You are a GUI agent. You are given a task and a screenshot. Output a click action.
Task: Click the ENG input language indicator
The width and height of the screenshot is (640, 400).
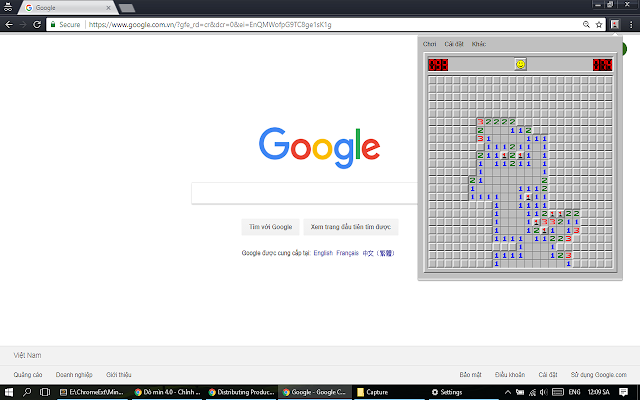(574, 392)
